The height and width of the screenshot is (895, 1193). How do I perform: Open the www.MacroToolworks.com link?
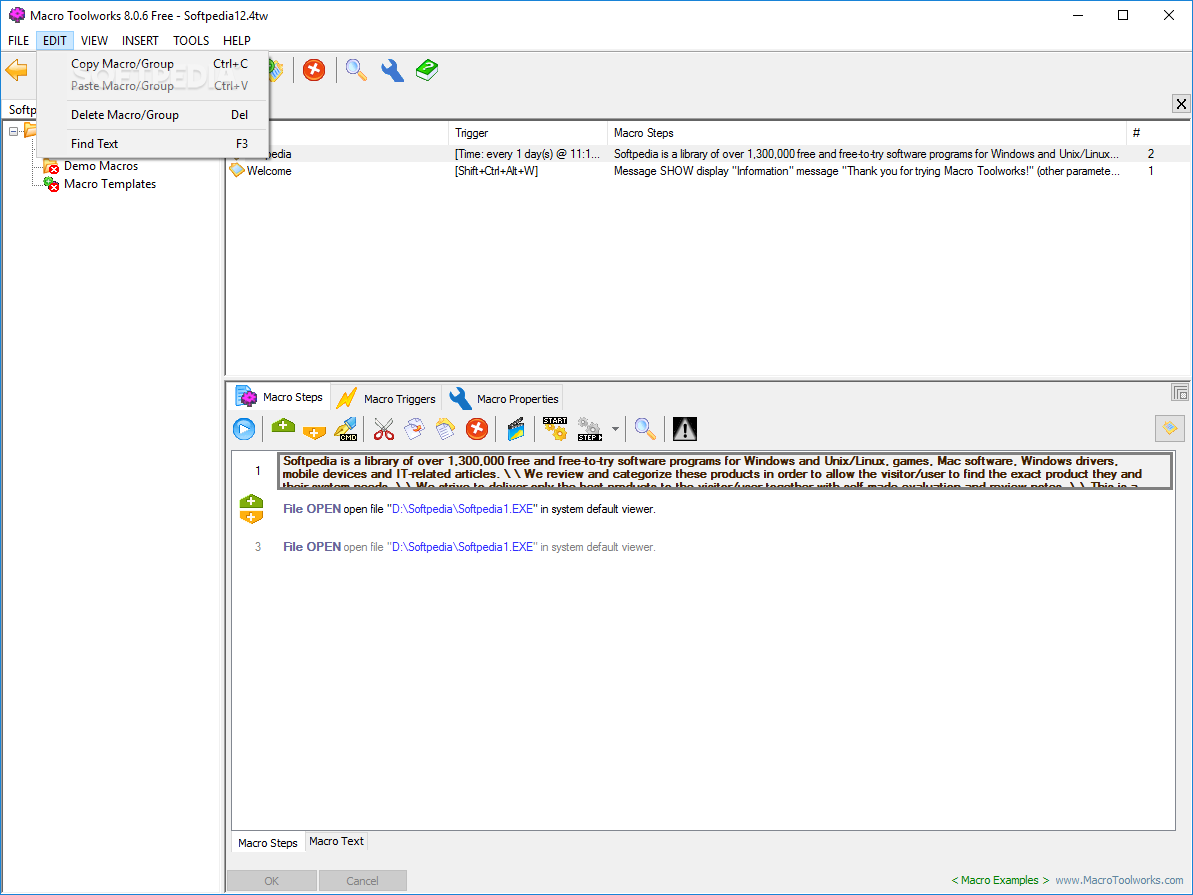pyautogui.click(x=1119, y=880)
